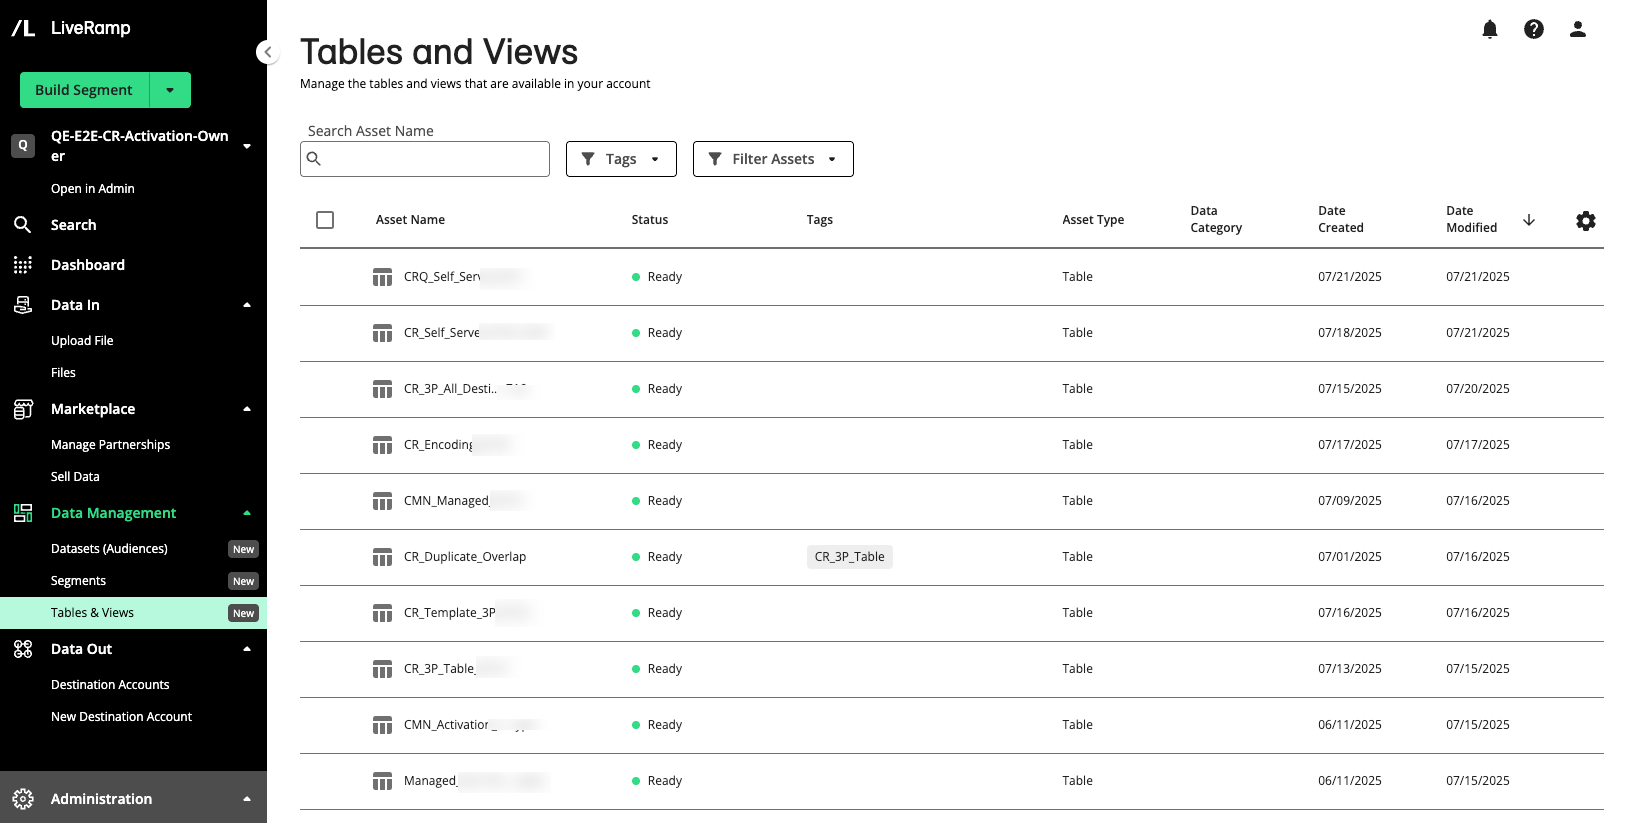Open the Files menu item
This screenshot has height=823, width=1634.
[x=63, y=373]
